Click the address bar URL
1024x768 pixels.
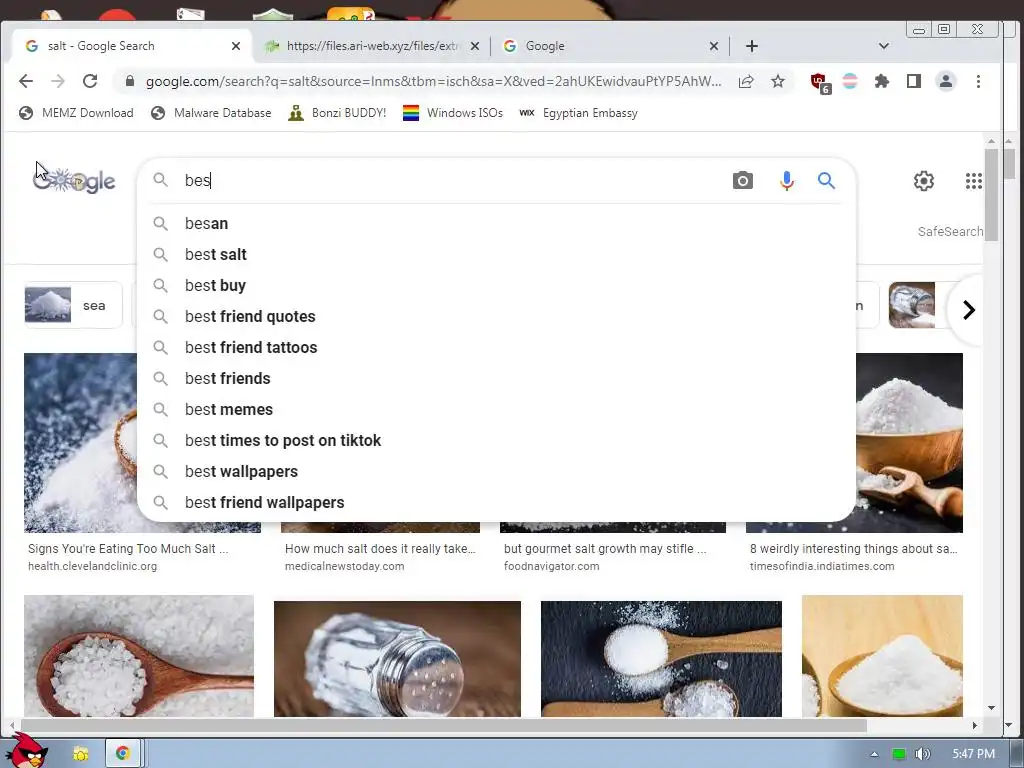(x=434, y=81)
